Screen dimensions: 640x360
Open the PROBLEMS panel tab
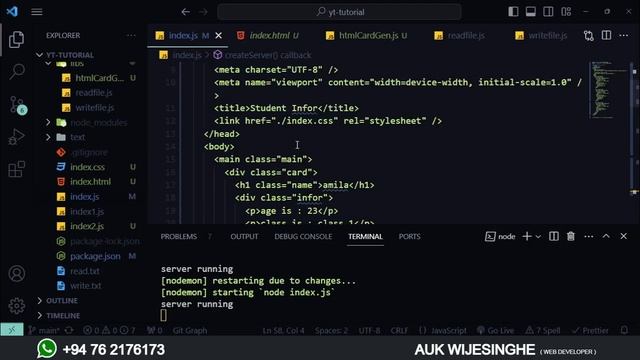click(x=179, y=236)
